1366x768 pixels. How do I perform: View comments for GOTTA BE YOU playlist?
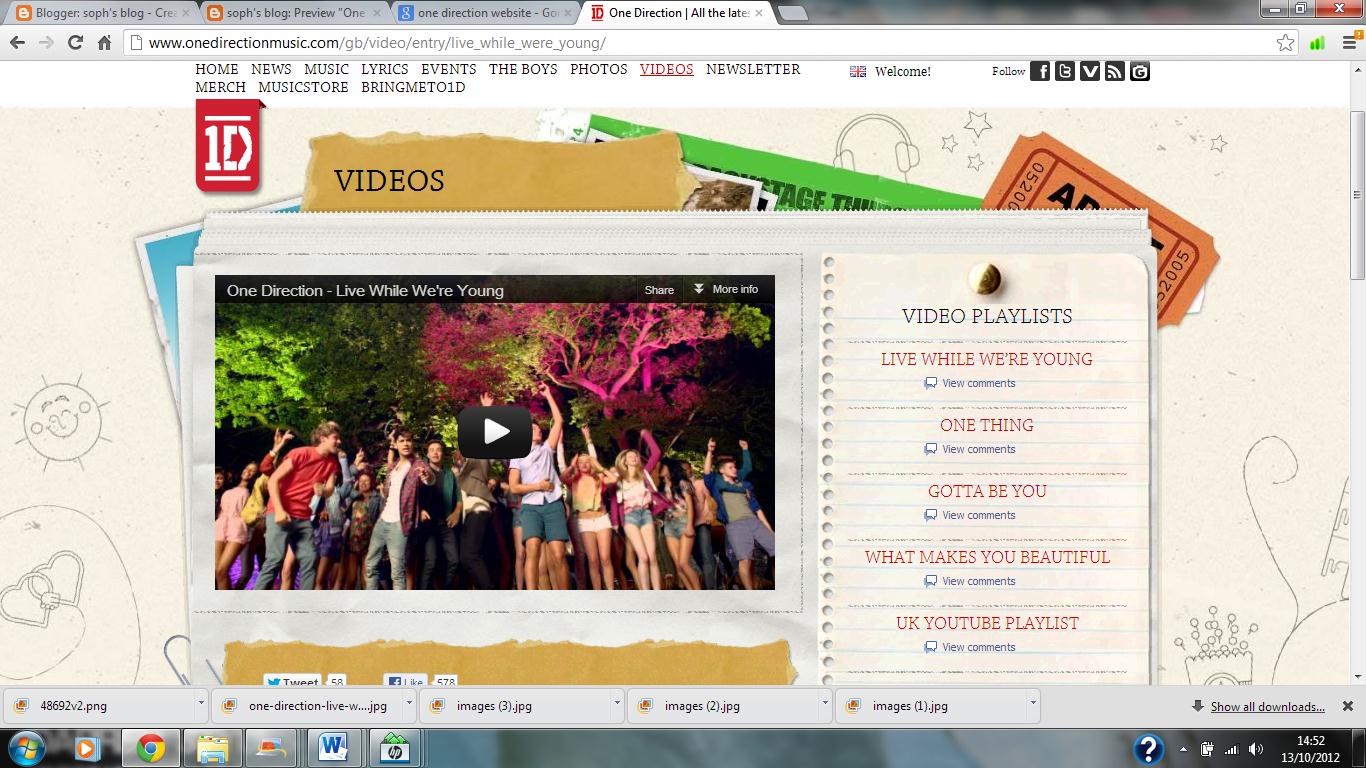(970, 515)
